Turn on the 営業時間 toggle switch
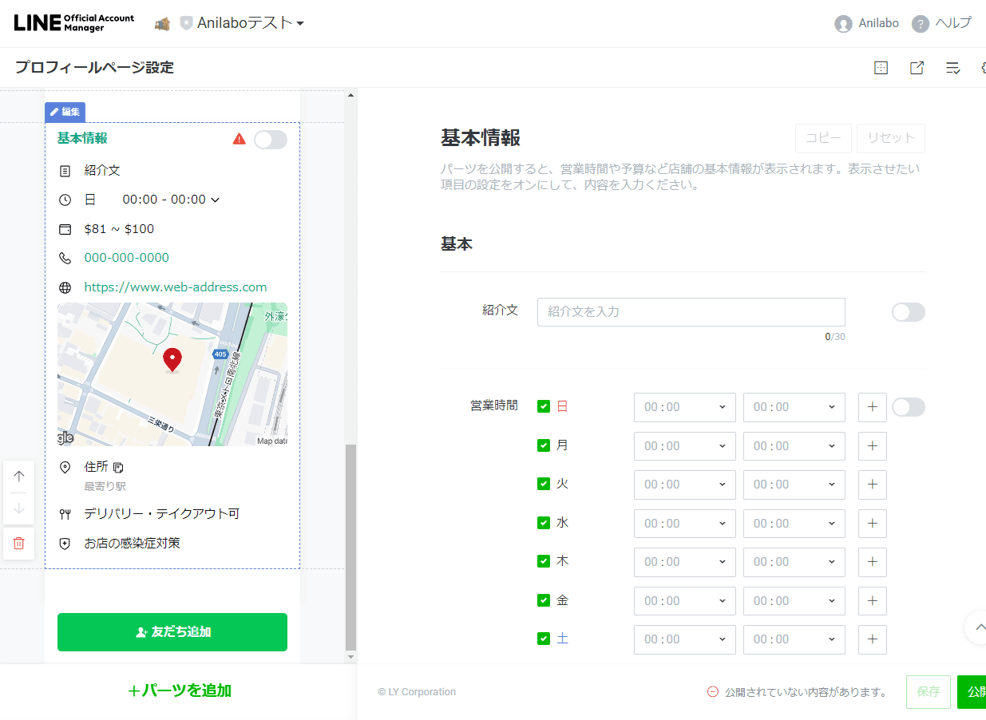 908,407
